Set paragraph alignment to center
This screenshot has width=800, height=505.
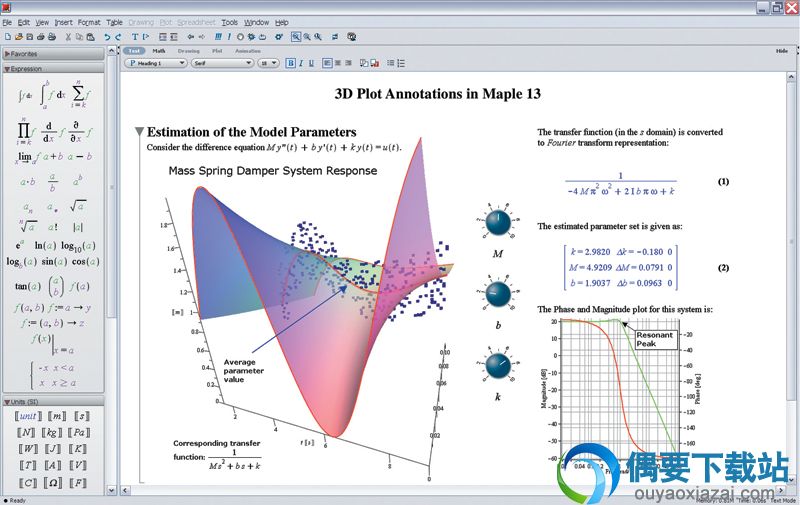tap(338, 63)
